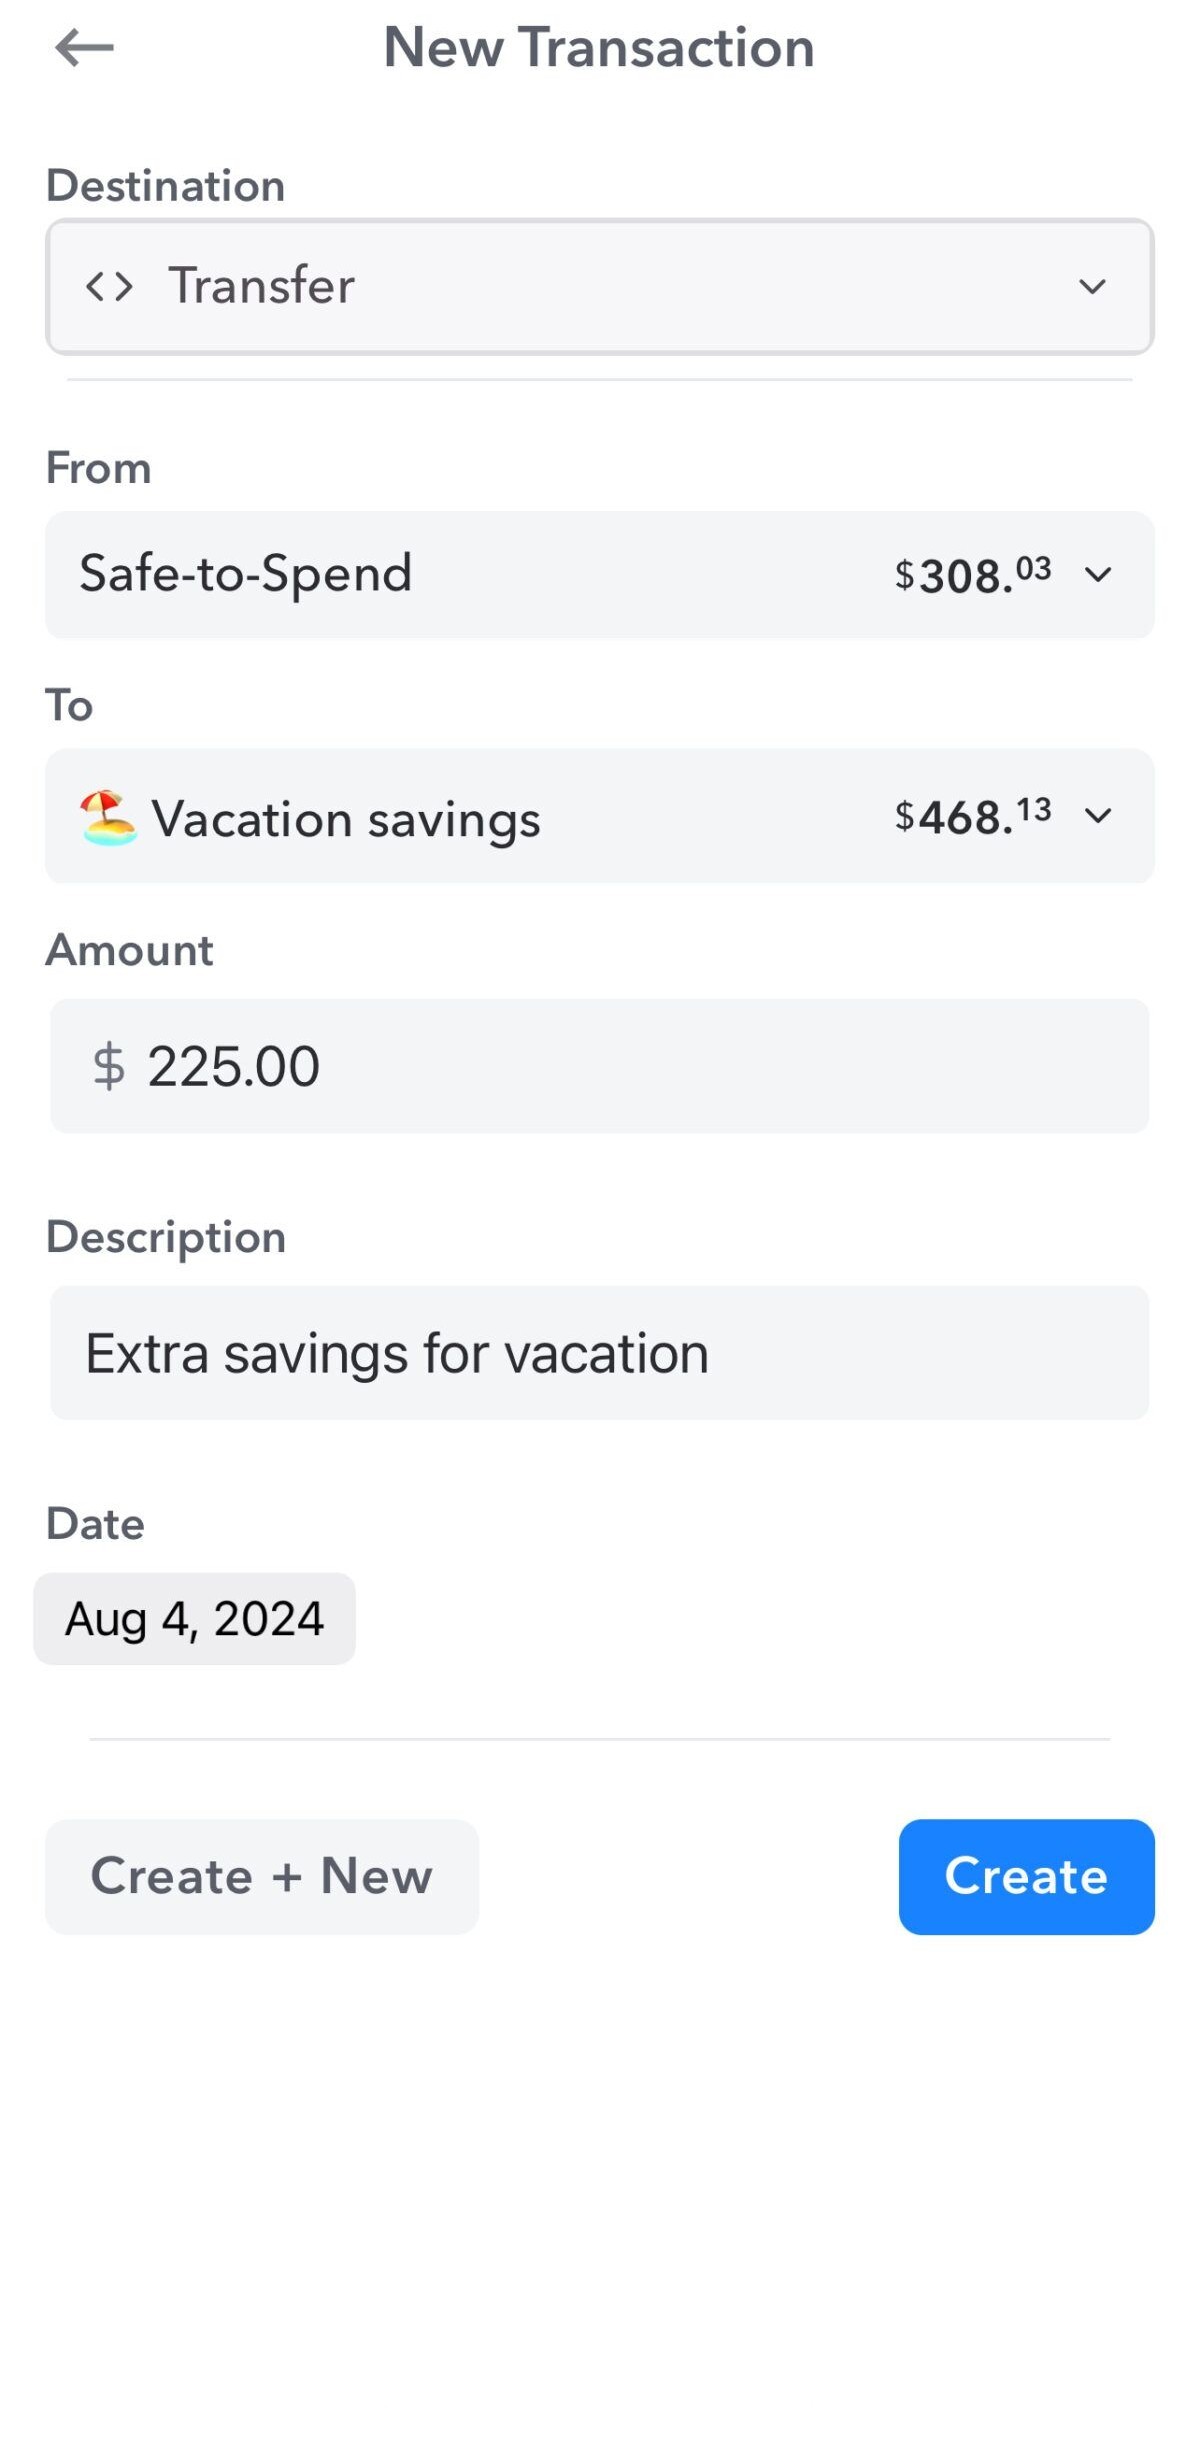Click the $308.03 balance in From
Image resolution: width=1200 pixels, height=2451 pixels.
click(973, 575)
